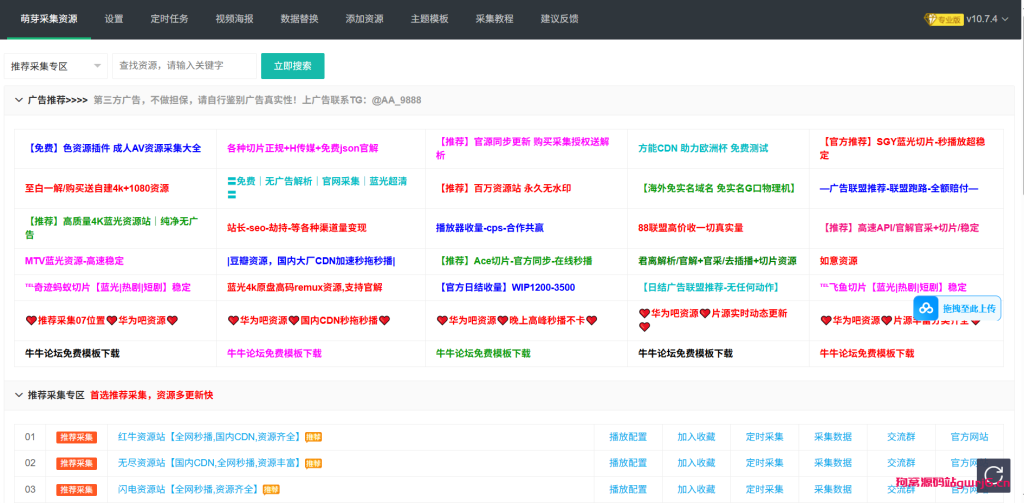Collapse the 推荐采集专区 section header

[x=18, y=395]
